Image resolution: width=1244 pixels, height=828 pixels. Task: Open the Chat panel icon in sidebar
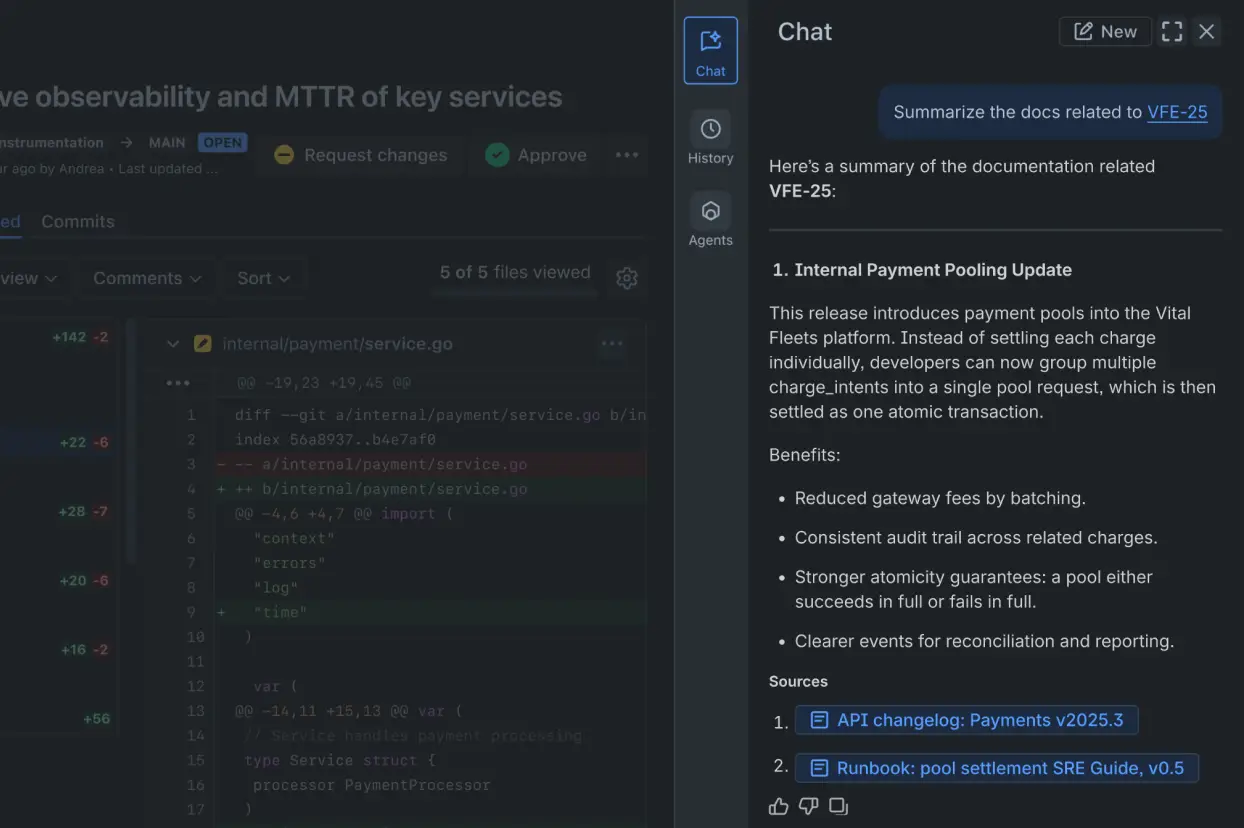pos(710,50)
